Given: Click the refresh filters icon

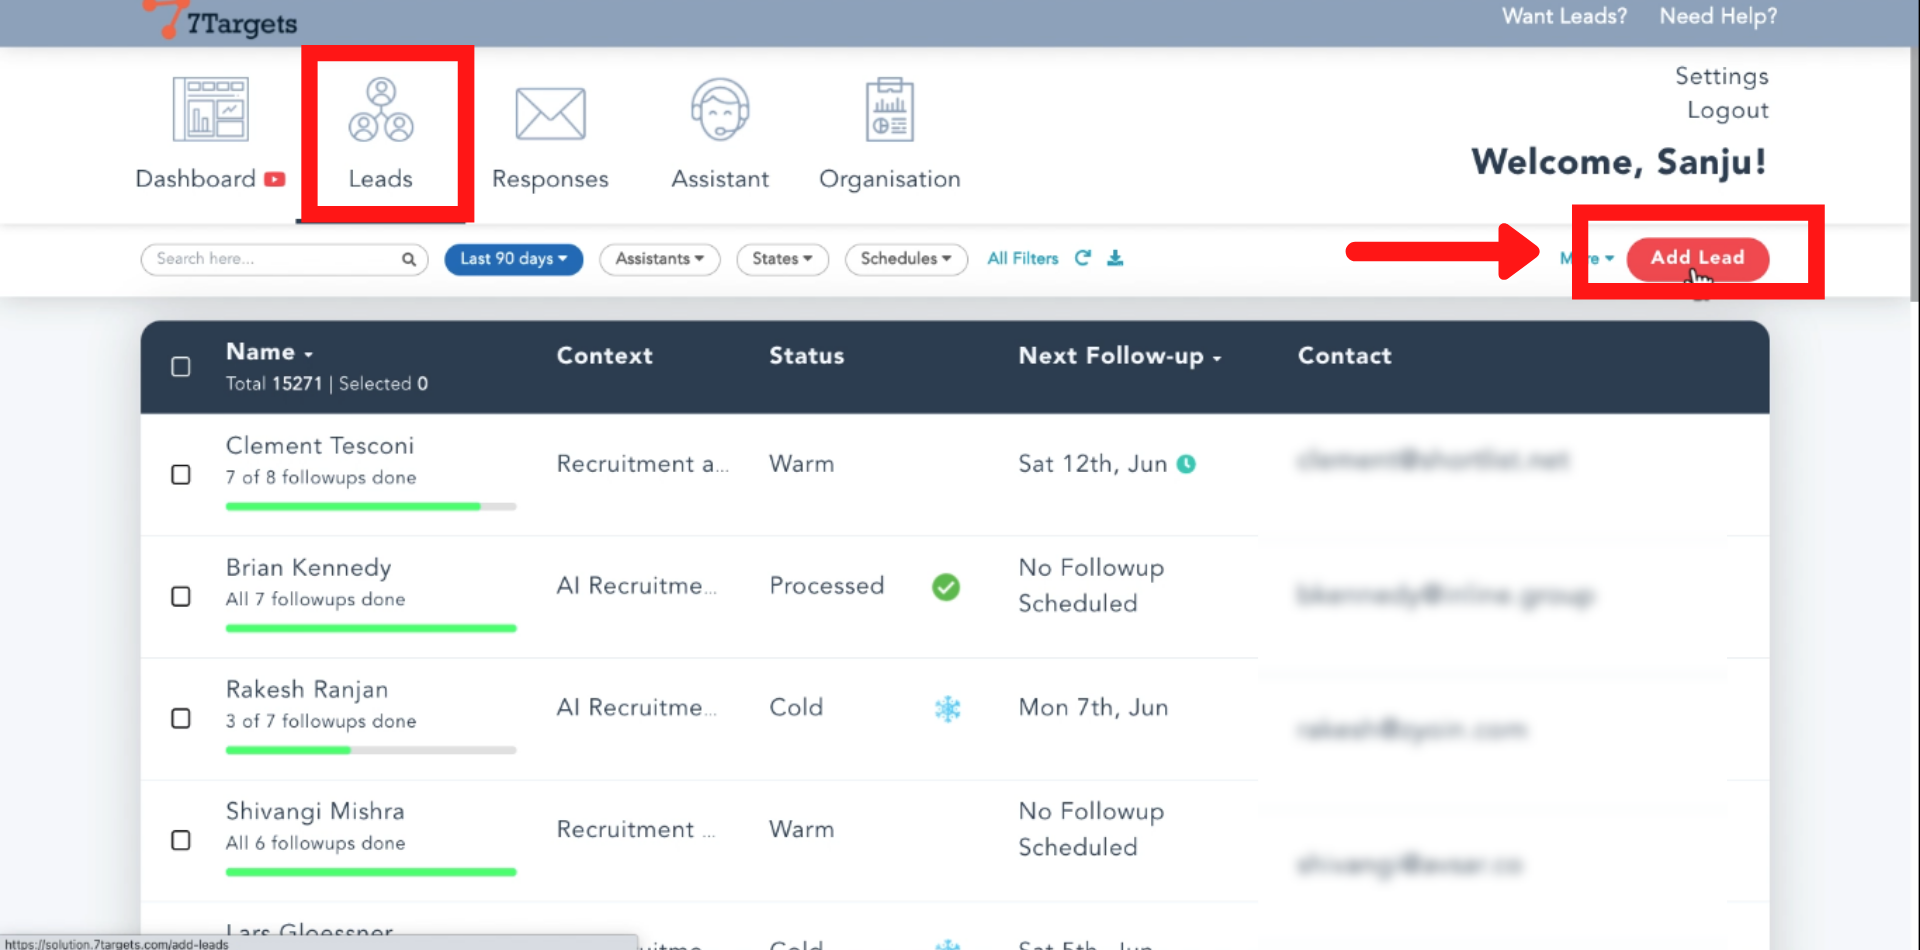Looking at the screenshot, I should [x=1082, y=258].
